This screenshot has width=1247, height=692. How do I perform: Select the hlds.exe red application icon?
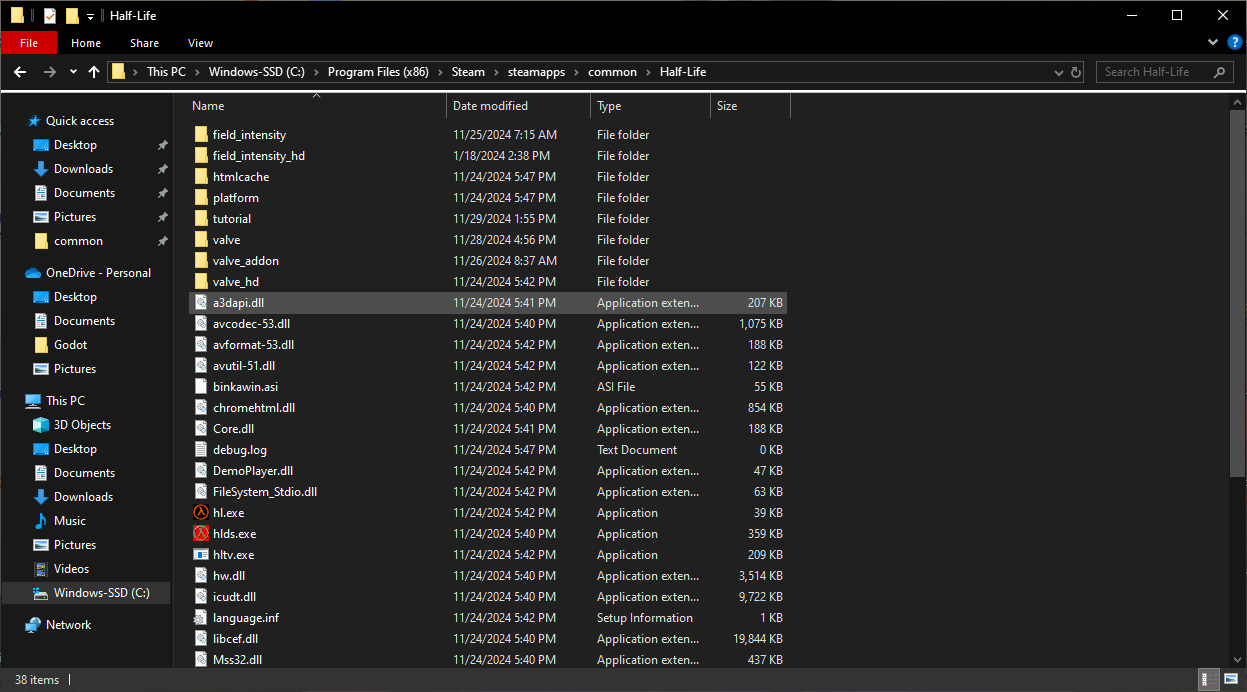pos(200,534)
